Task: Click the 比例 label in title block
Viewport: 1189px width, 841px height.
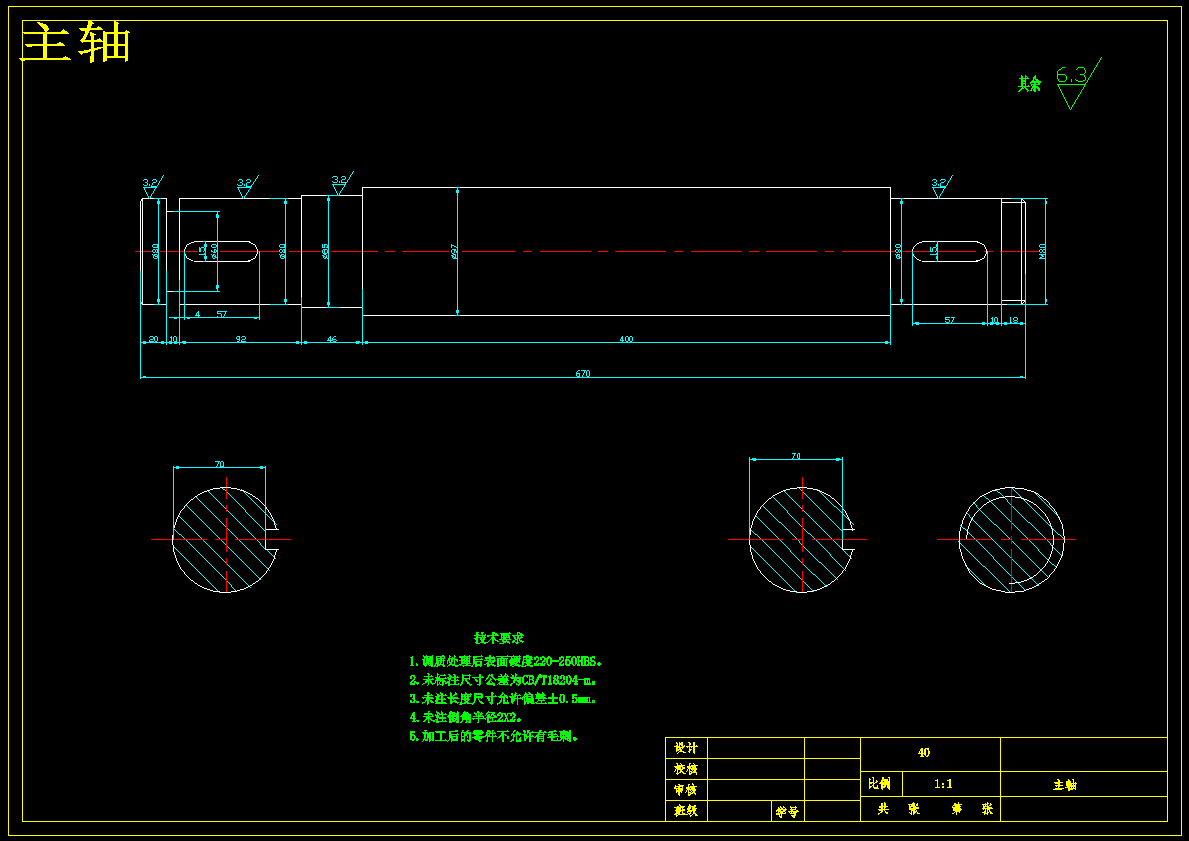Action: [x=881, y=783]
